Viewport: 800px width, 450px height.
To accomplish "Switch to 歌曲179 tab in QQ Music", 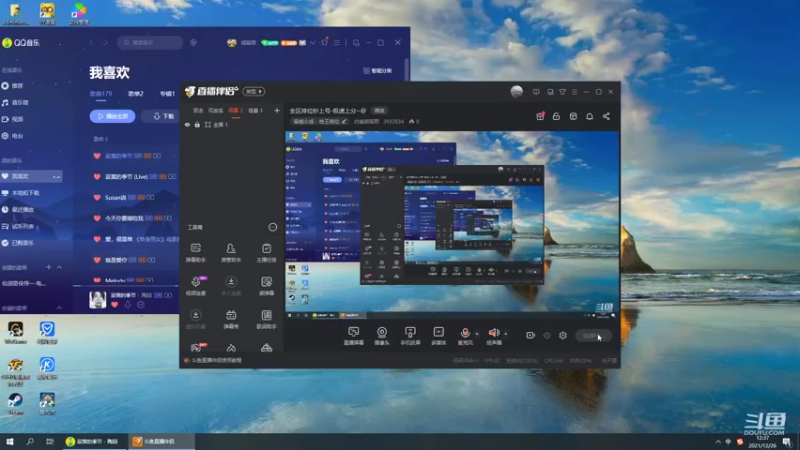I will tap(101, 93).
